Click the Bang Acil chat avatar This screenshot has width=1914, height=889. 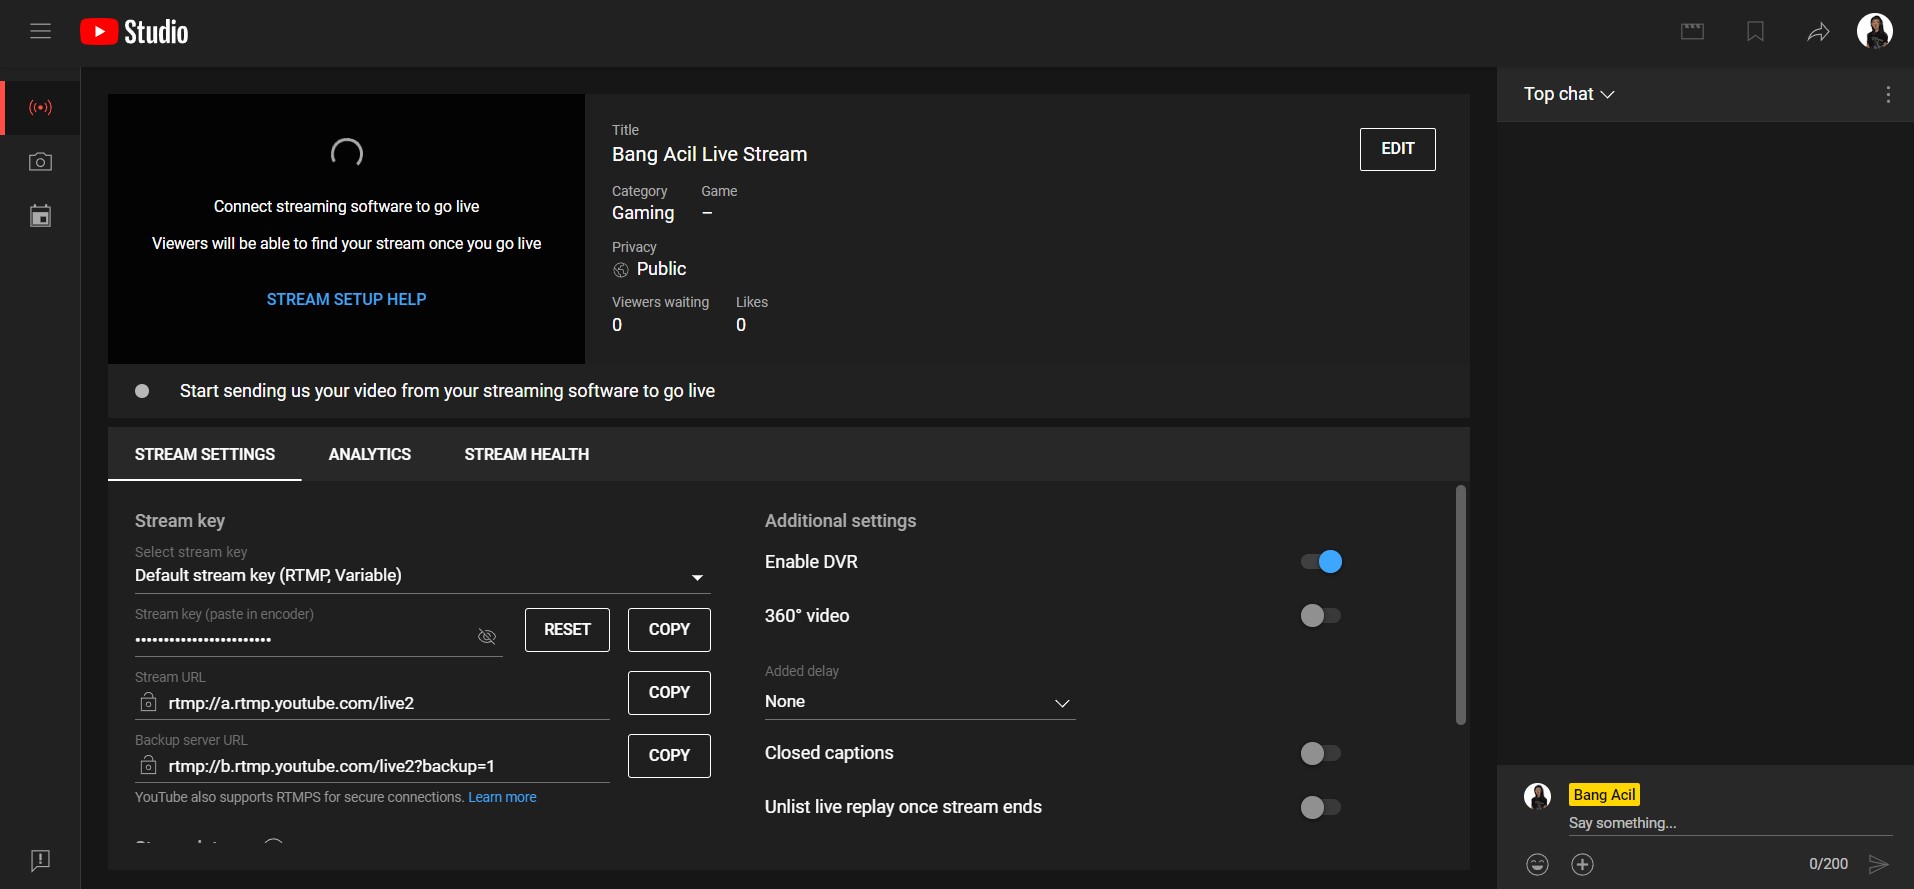[x=1537, y=796]
